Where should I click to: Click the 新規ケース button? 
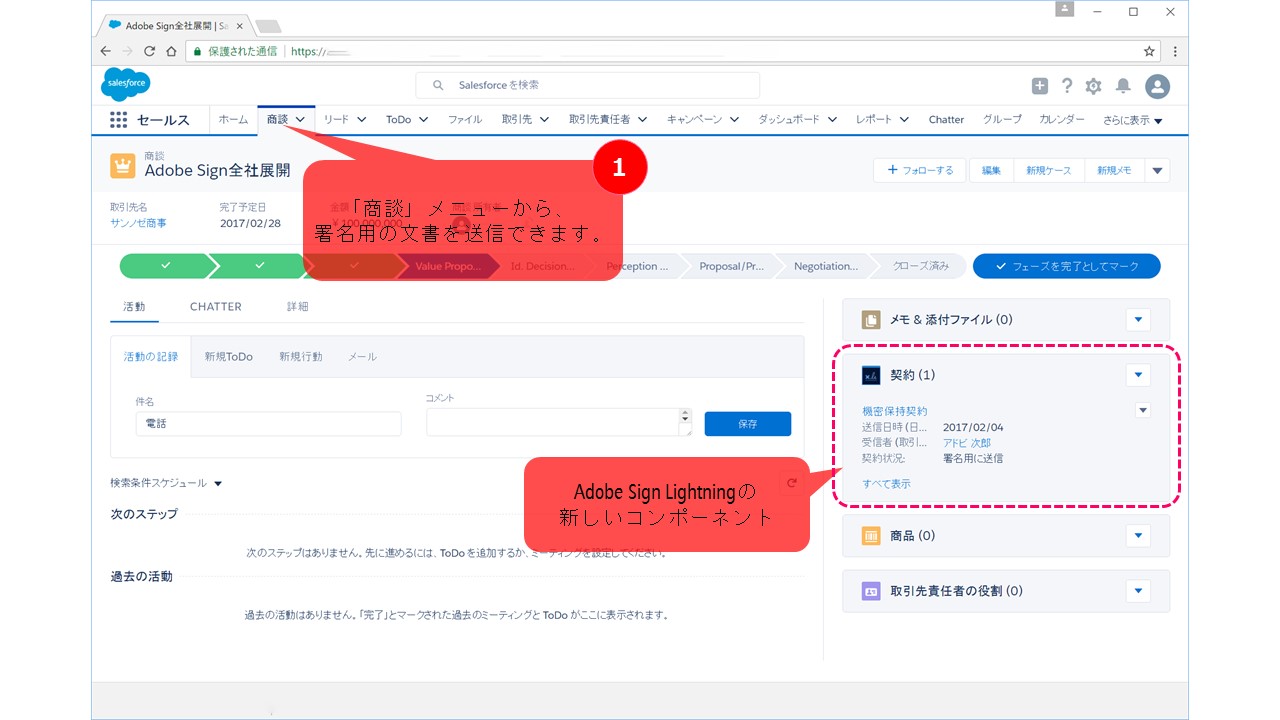click(x=1049, y=171)
